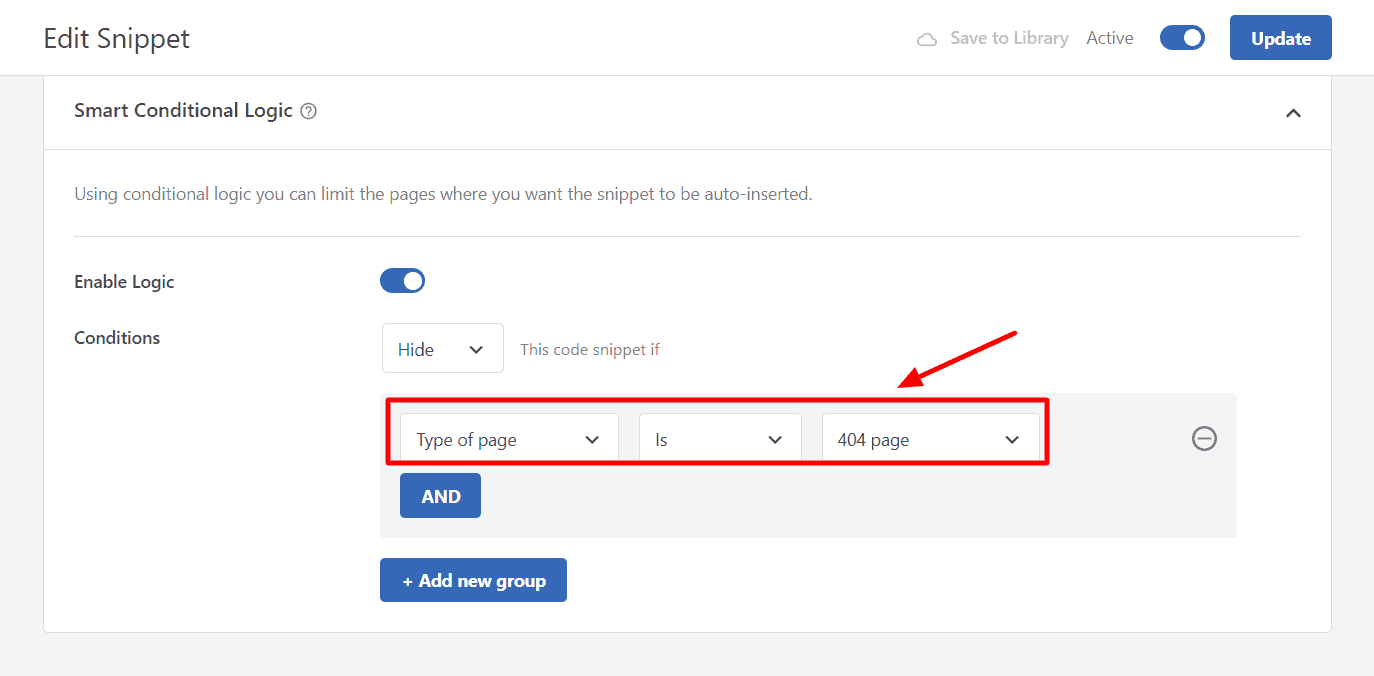This screenshot has height=676, width=1374.
Task: Expand the Type of page dropdown
Action: coord(508,440)
